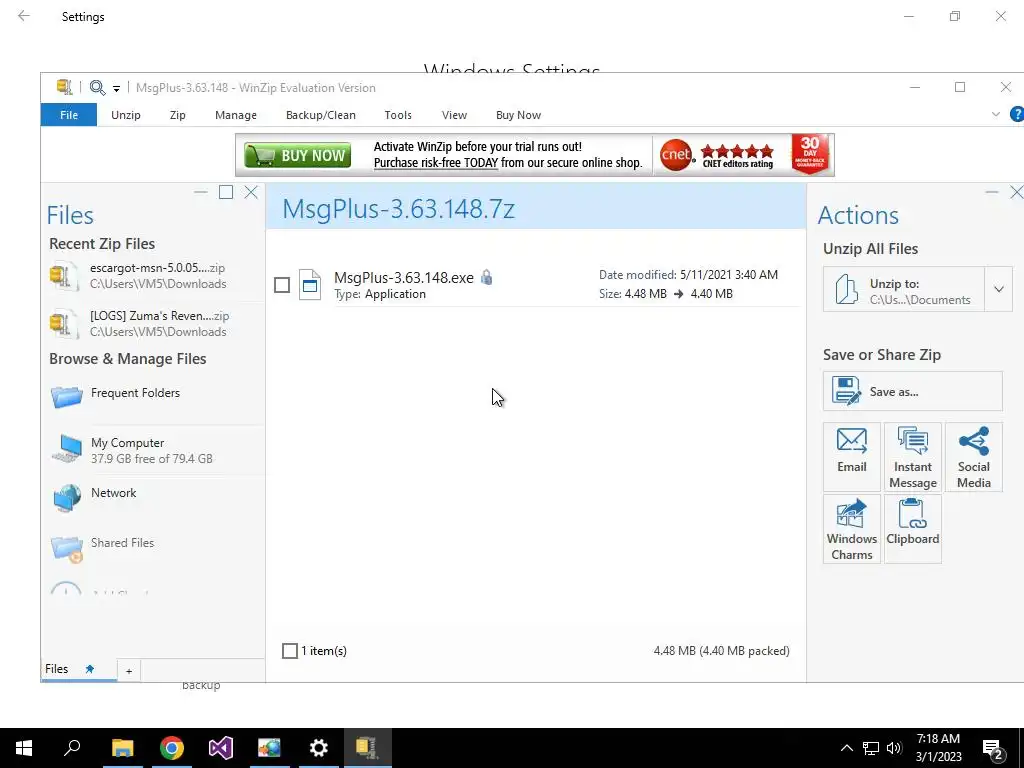Click the zip icon for [LOGS] Zuma's archive
The image size is (1024, 768).
(x=63, y=323)
